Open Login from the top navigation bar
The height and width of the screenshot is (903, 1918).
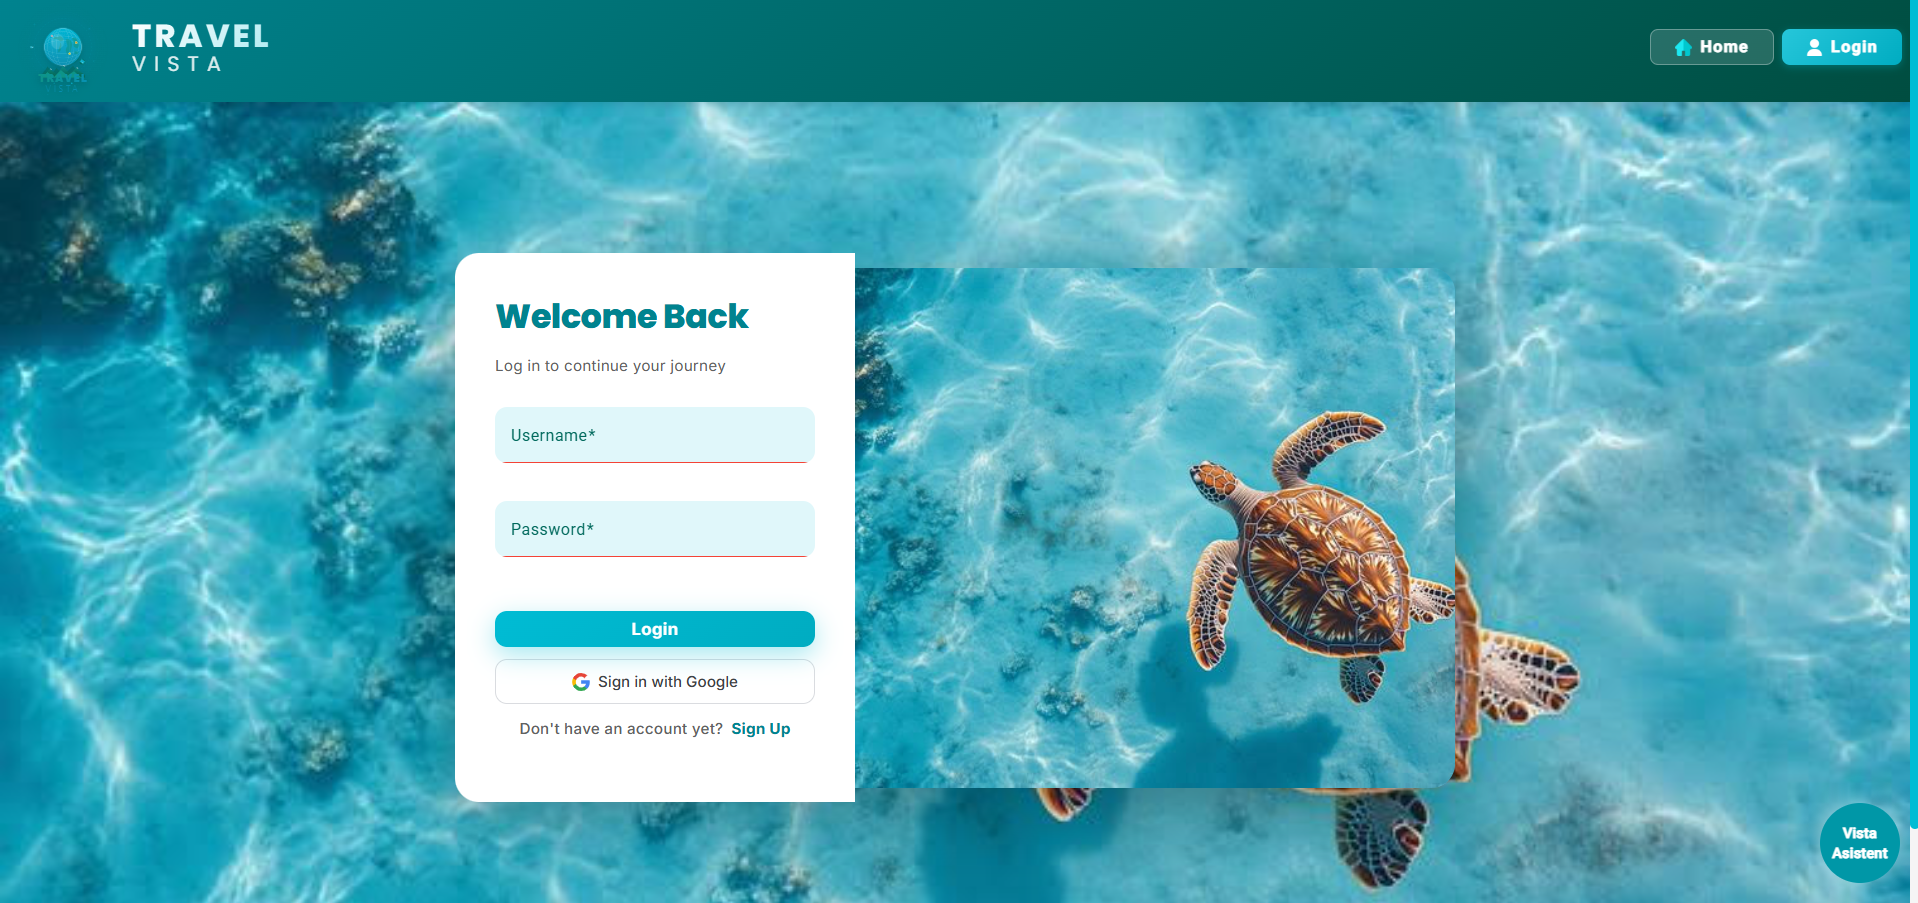click(1841, 47)
